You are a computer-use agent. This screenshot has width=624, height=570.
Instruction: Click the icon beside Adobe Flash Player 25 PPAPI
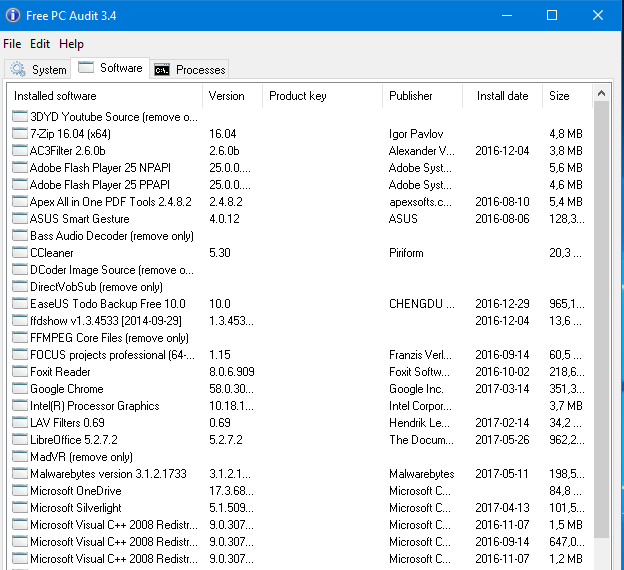tap(20, 184)
